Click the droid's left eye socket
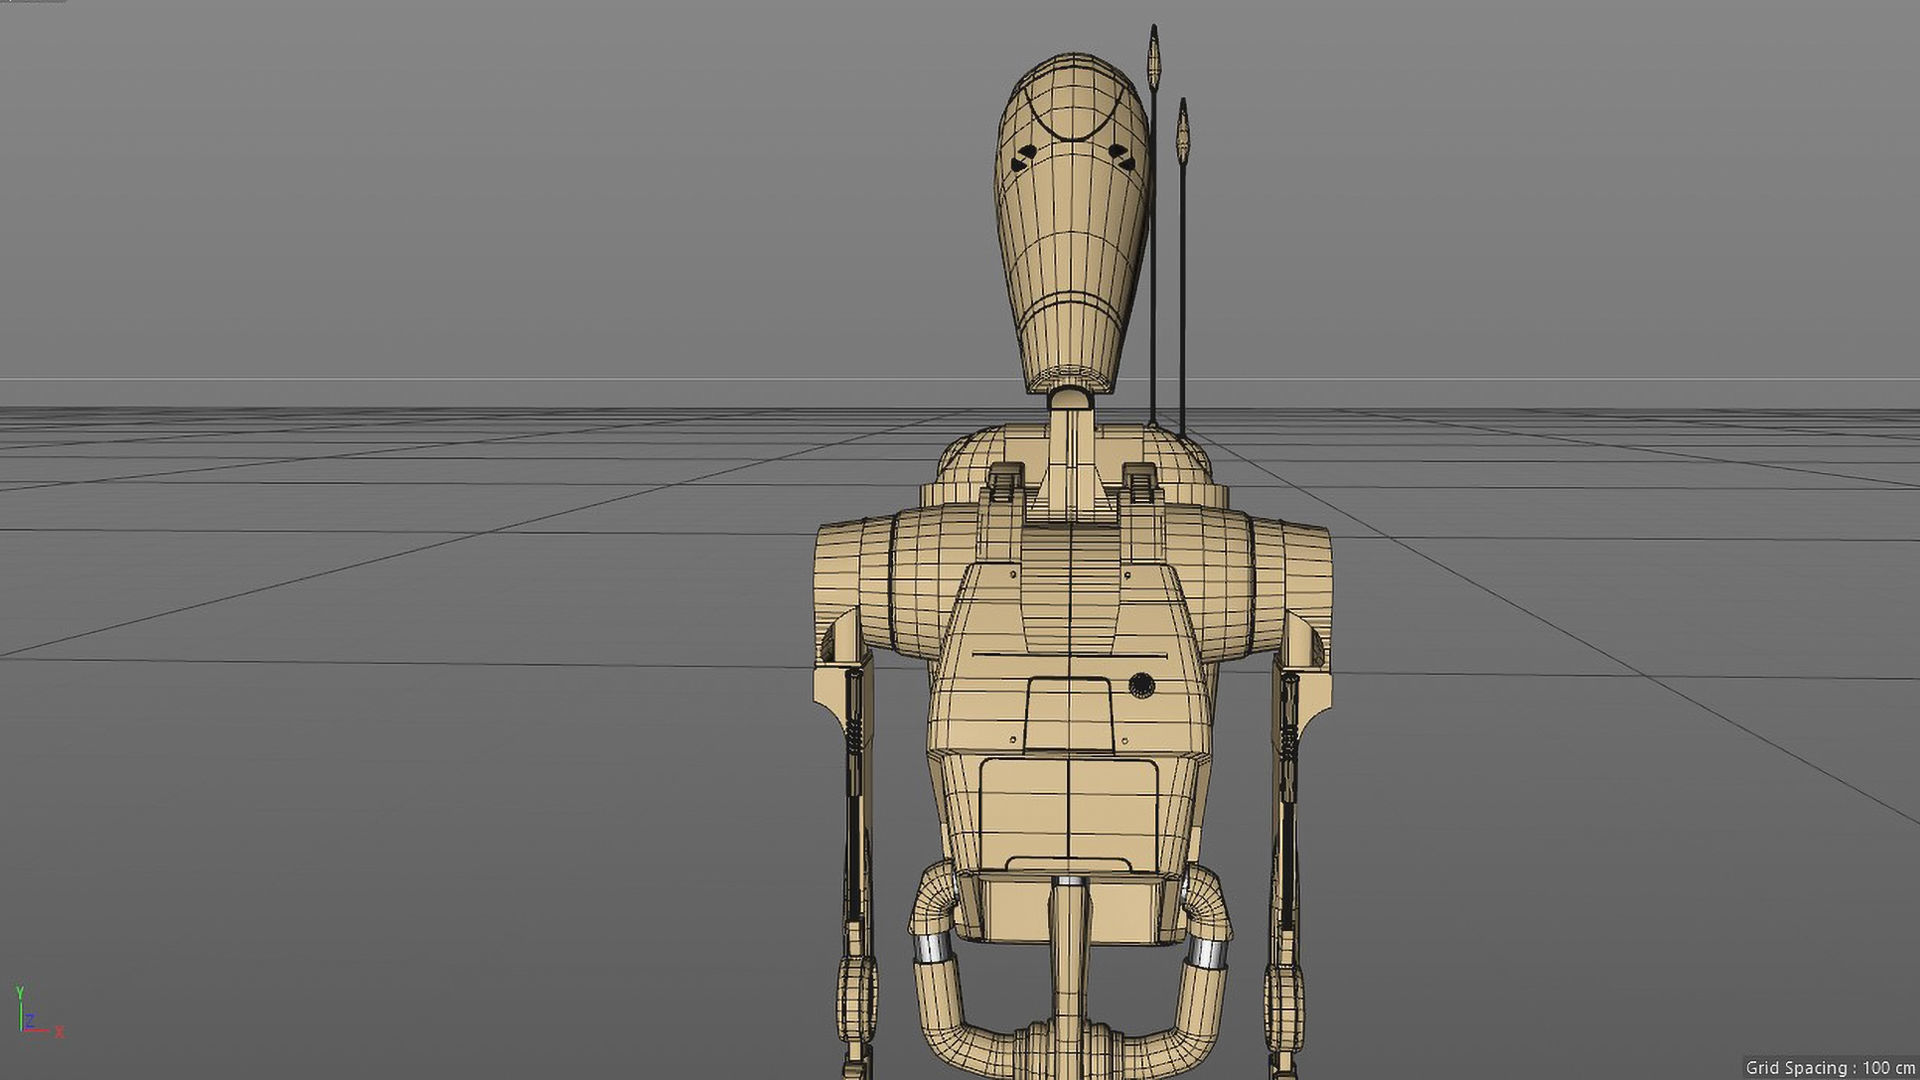1920x1080 pixels. (1024, 158)
